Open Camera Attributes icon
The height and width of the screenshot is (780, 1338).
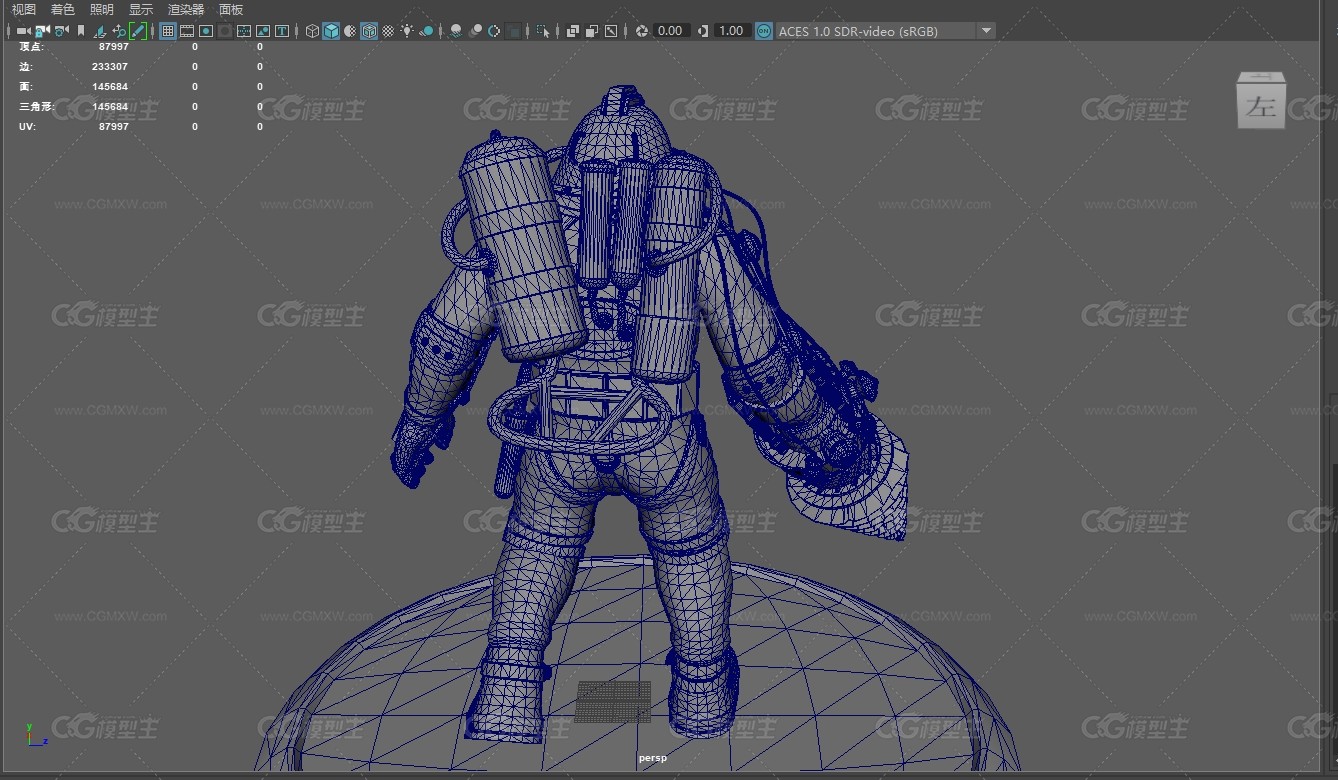point(61,31)
